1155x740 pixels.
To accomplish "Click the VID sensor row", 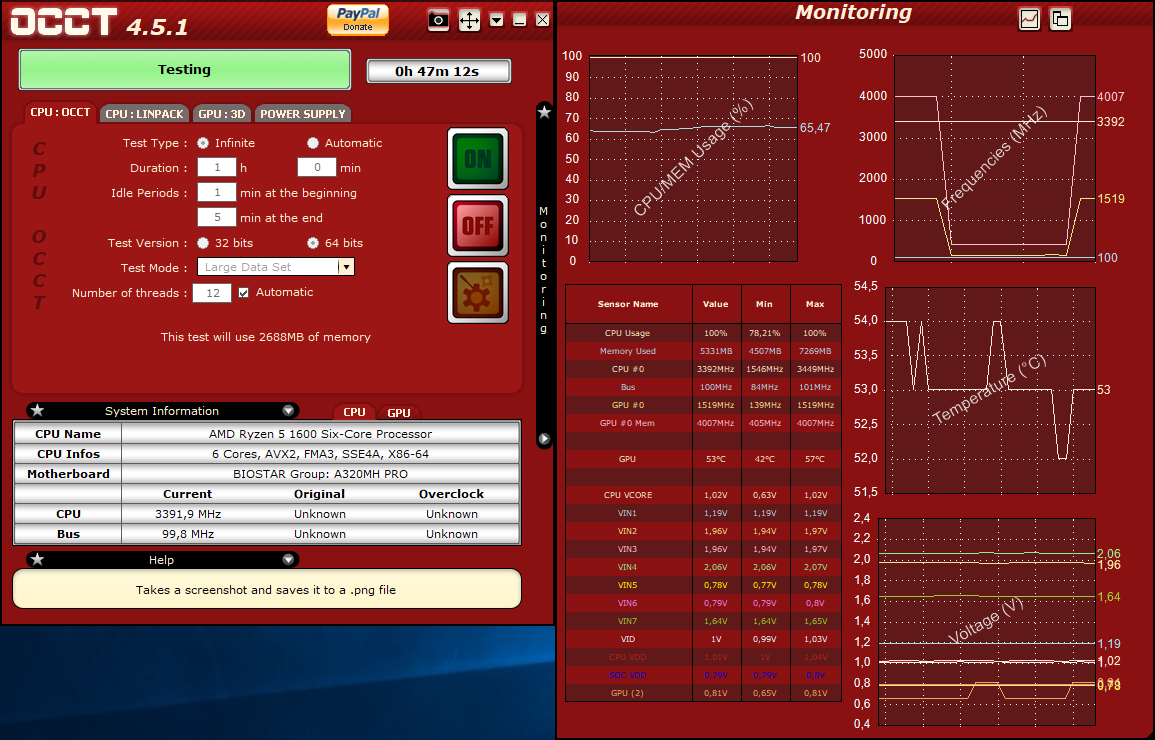I will coord(703,639).
